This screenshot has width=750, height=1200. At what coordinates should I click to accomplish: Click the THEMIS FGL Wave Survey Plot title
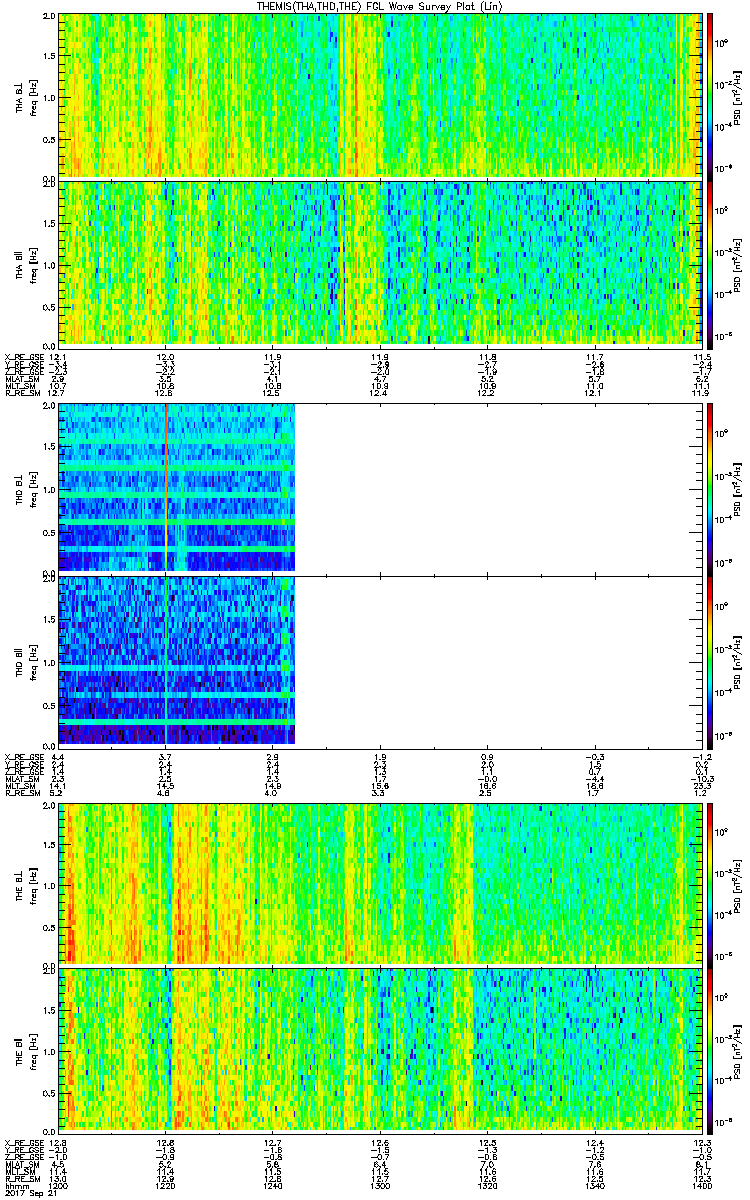click(x=375, y=6)
